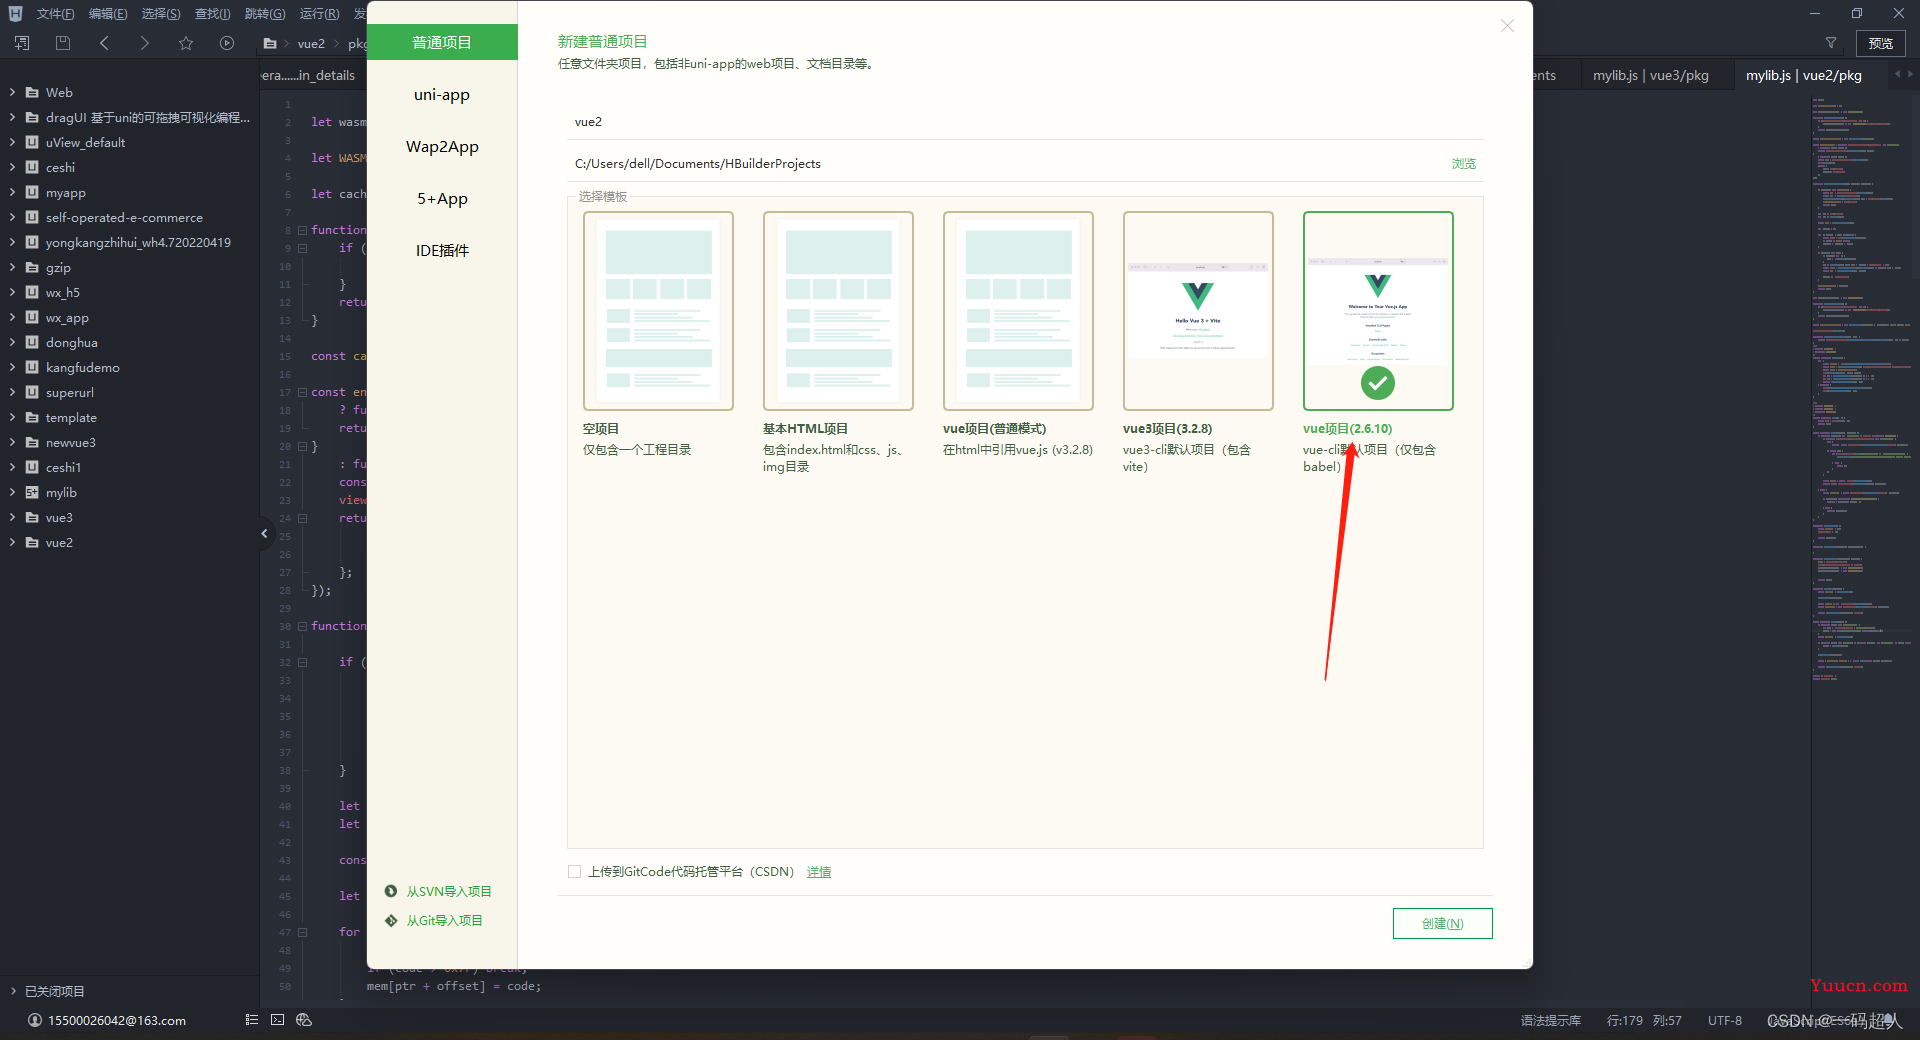Expand the Web folder
1920x1040 pixels.
tap(13, 92)
